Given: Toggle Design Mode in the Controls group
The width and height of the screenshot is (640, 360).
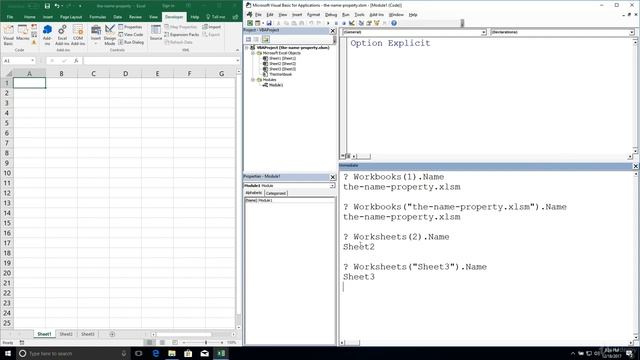Looking at the screenshot, I should 109,35.
